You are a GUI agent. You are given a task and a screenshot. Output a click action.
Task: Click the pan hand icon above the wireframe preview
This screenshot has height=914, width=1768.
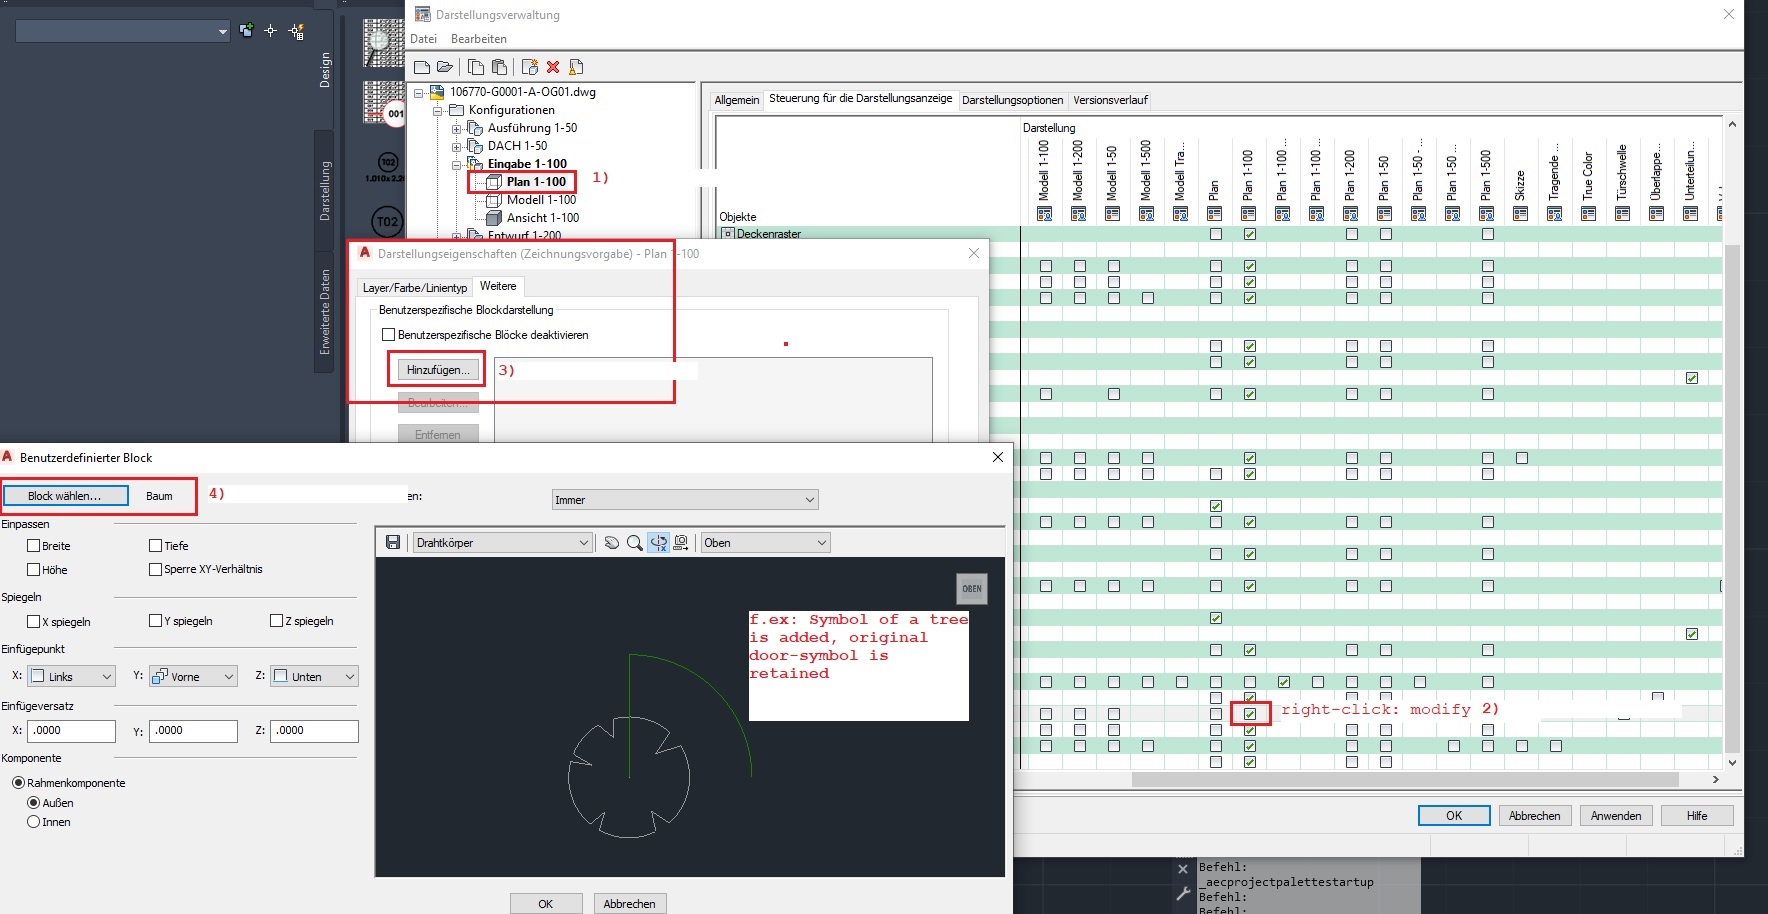[x=613, y=542]
